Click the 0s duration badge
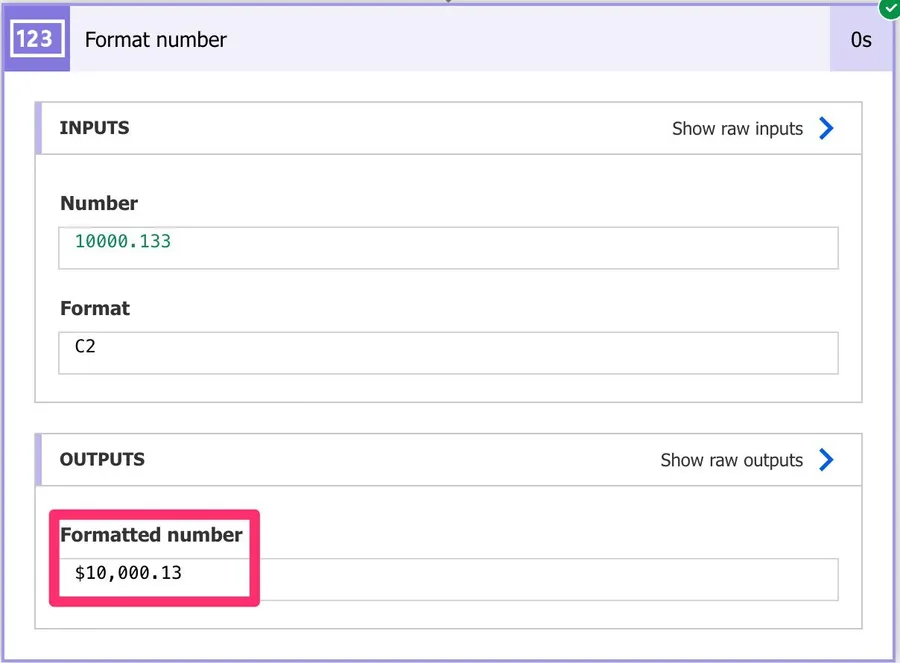This screenshot has height=663, width=900. pos(860,40)
